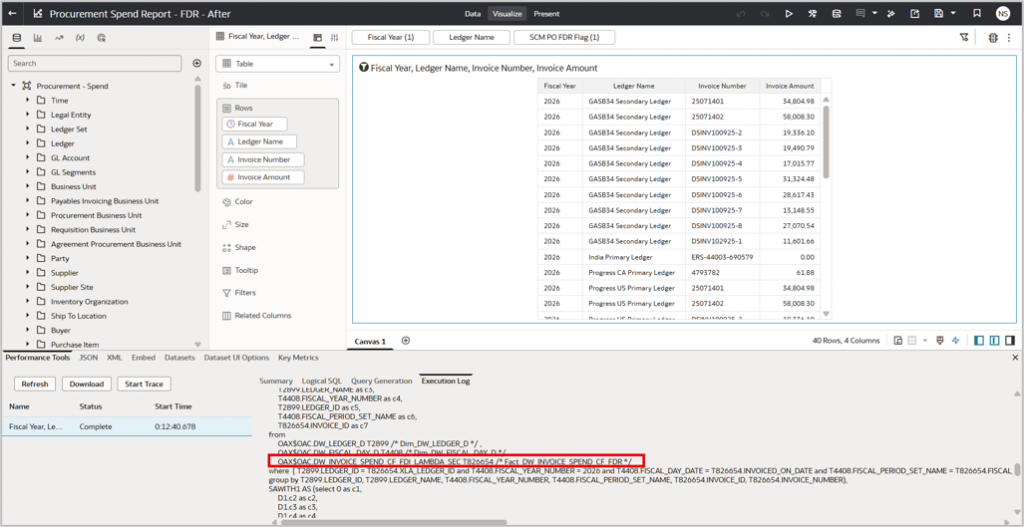Image resolution: width=1024 pixels, height=527 pixels.
Task: Click the Start Trace button
Action: [144, 384]
